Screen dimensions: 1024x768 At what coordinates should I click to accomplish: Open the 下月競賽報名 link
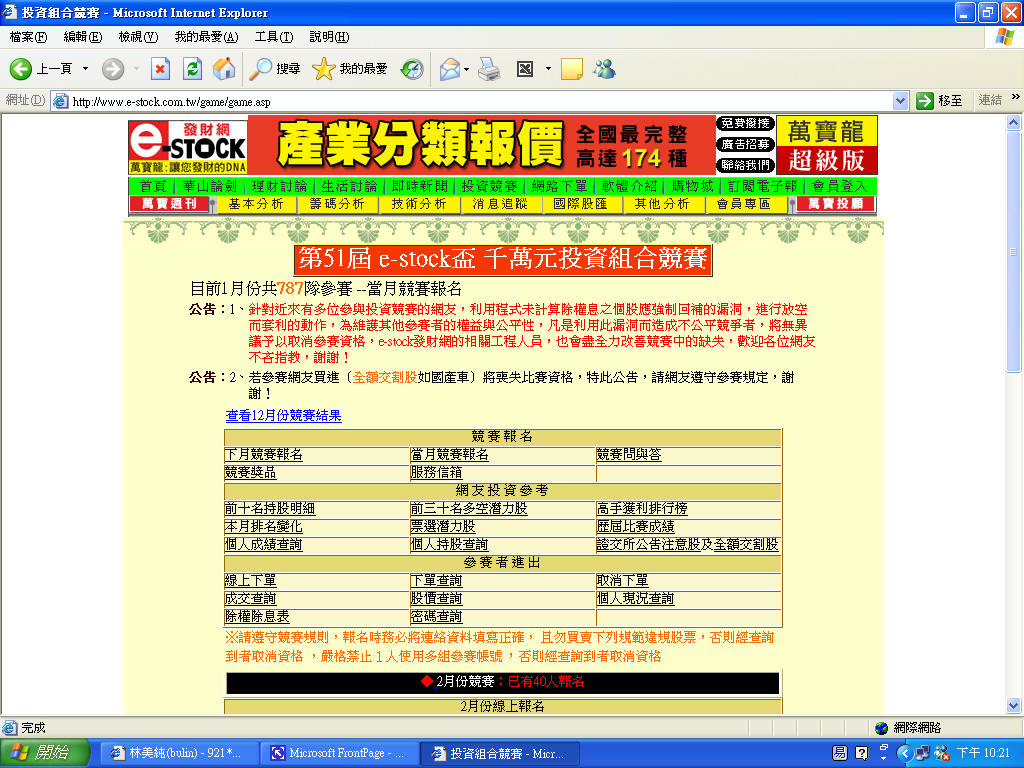click(264, 455)
